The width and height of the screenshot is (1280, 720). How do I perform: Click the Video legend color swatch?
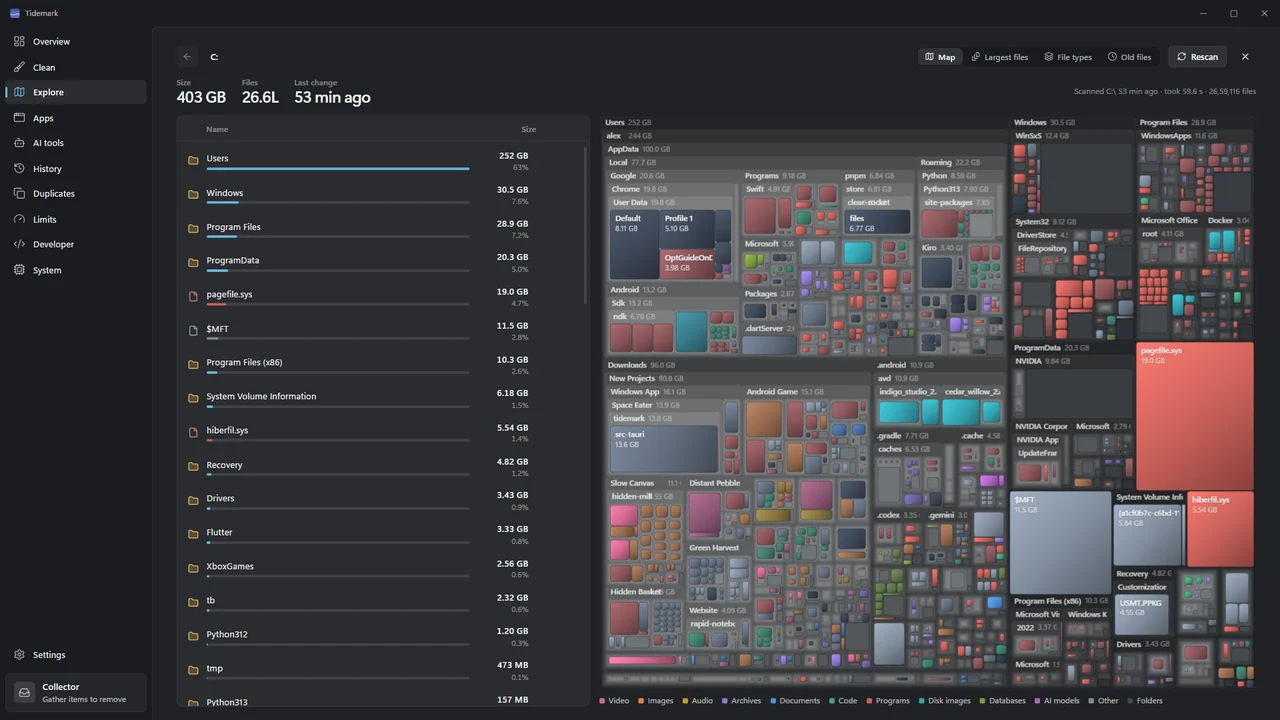click(x=602, y=701)
